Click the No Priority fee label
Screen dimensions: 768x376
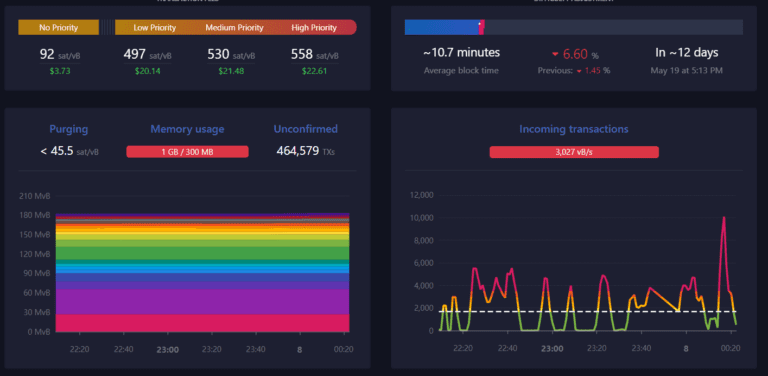tap(59, 27)
